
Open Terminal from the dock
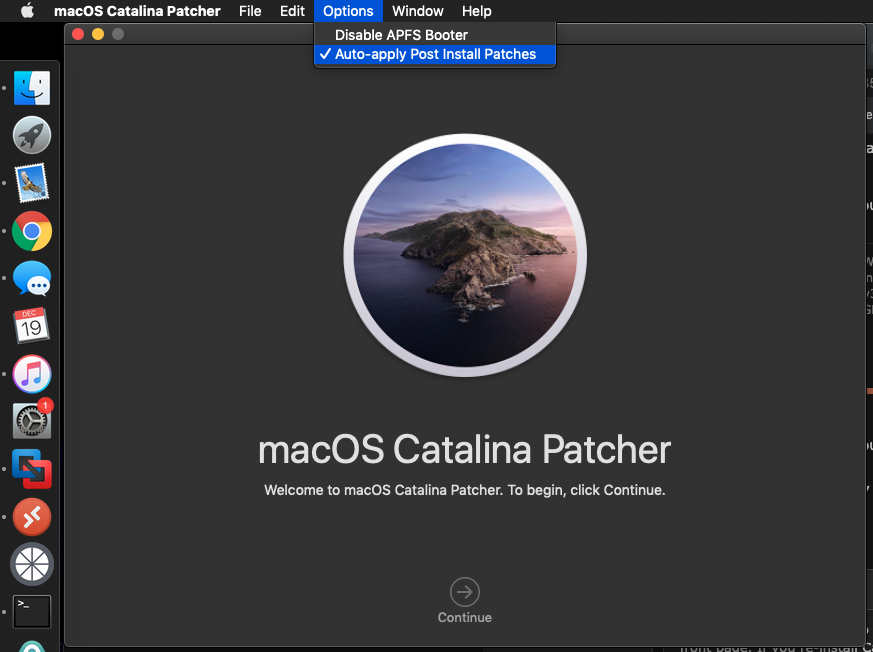[32, 611]
